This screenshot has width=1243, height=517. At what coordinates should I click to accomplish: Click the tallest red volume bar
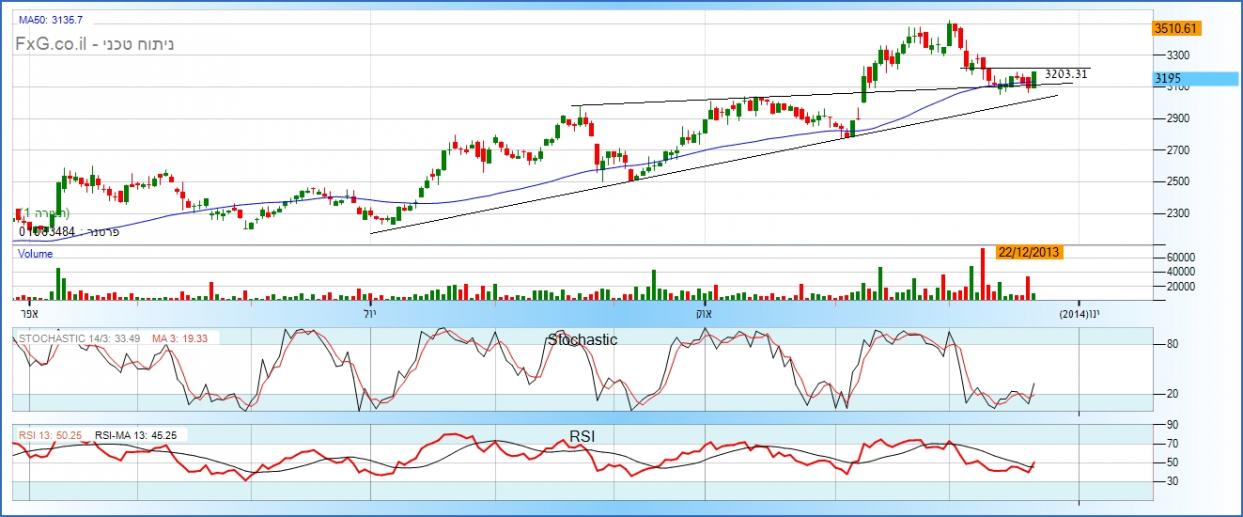click(983, 273)
